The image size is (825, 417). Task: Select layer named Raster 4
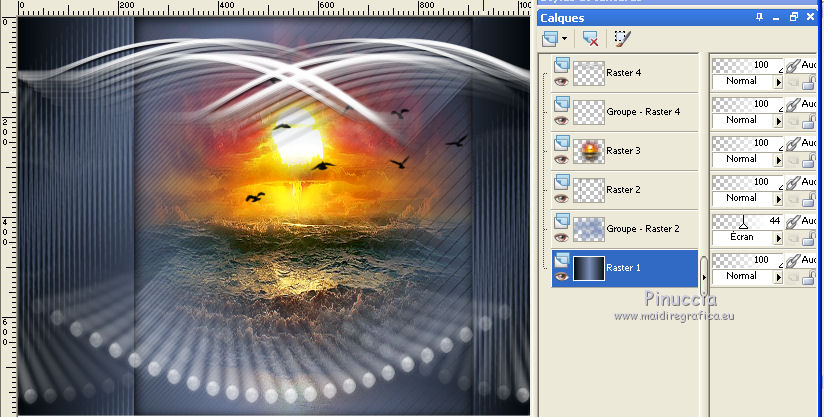[x=623, y=73]
